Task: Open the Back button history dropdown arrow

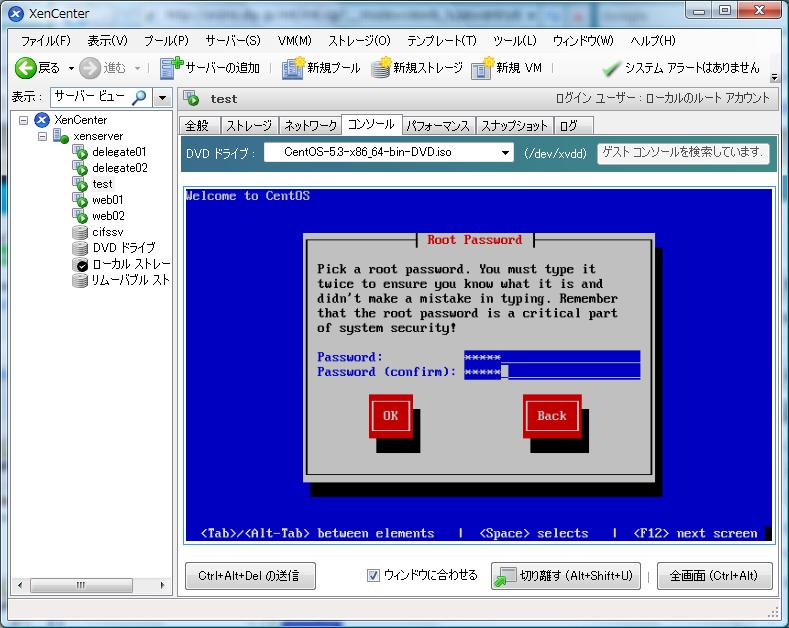Action: 71,68
